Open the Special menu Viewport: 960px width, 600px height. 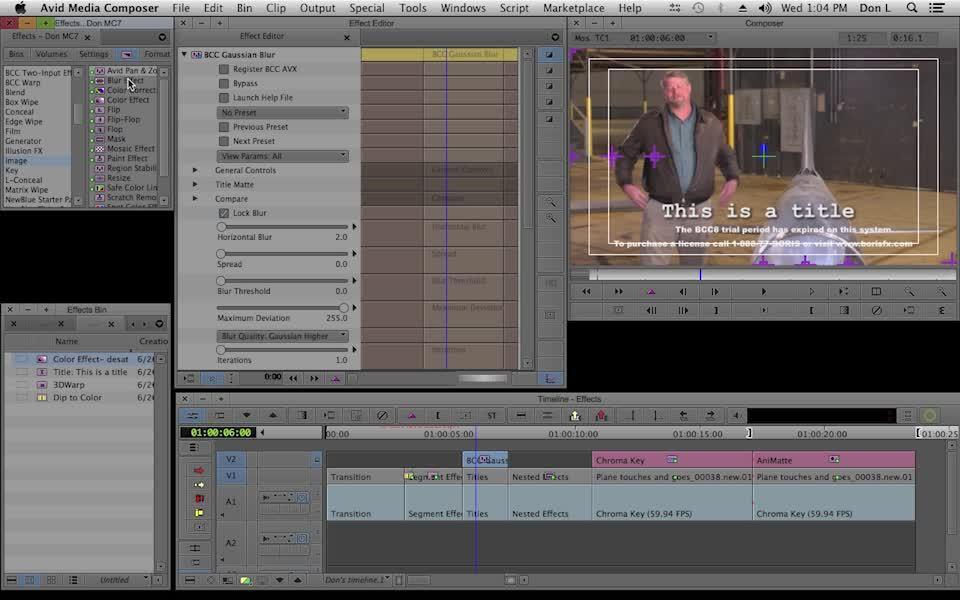click(367, 8)
